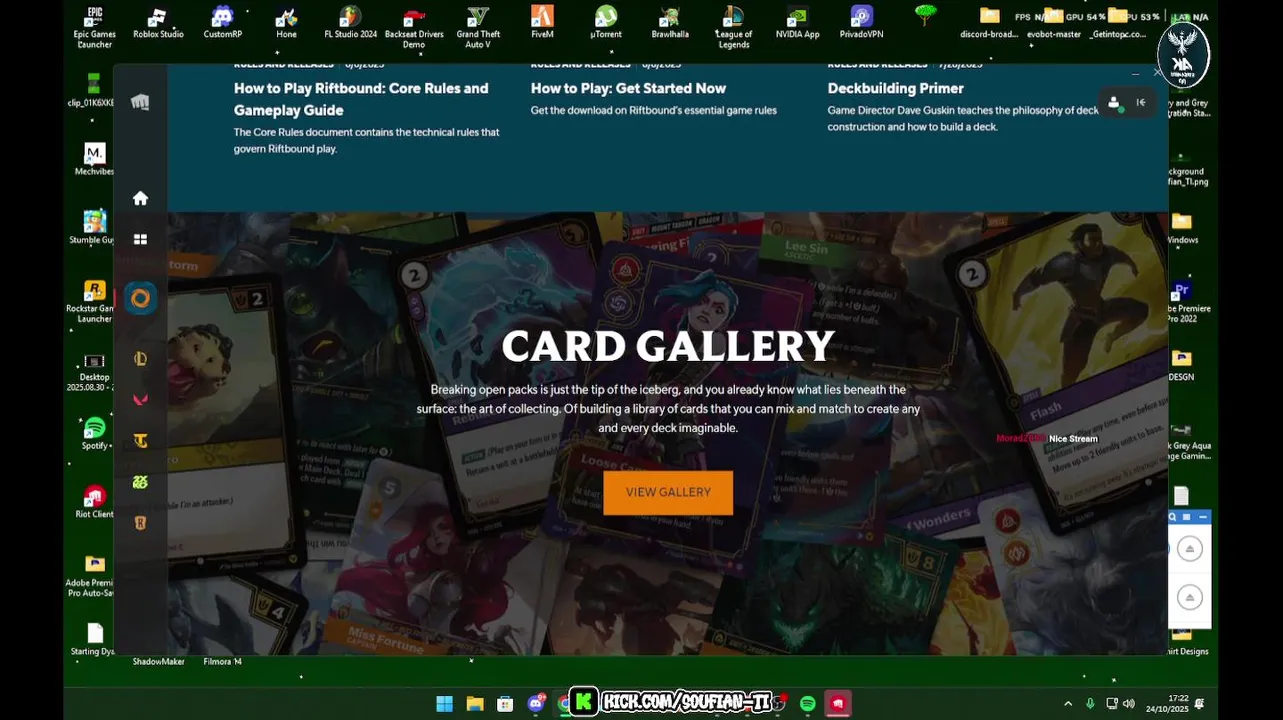Open Backseat Drivers Demo desktop shortcut
The width and height of the screenshot is (1283, 720).
[414, 26]
